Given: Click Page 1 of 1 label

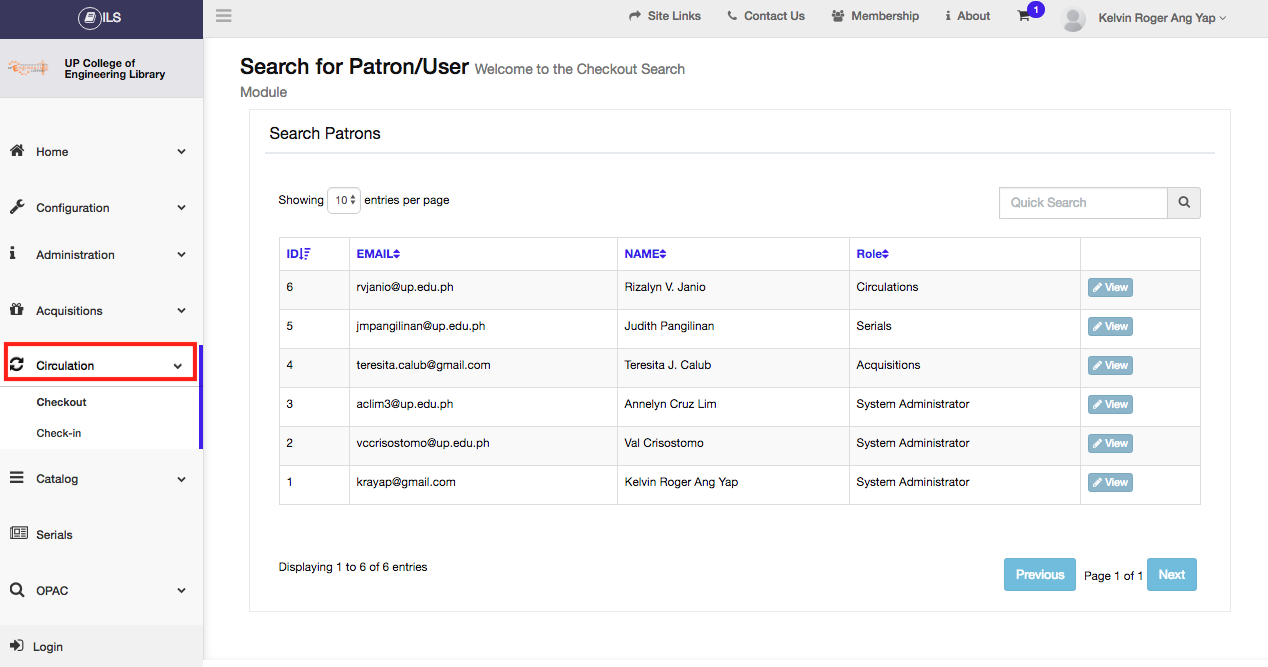Looking at the screenshot, I should 1113,576.
